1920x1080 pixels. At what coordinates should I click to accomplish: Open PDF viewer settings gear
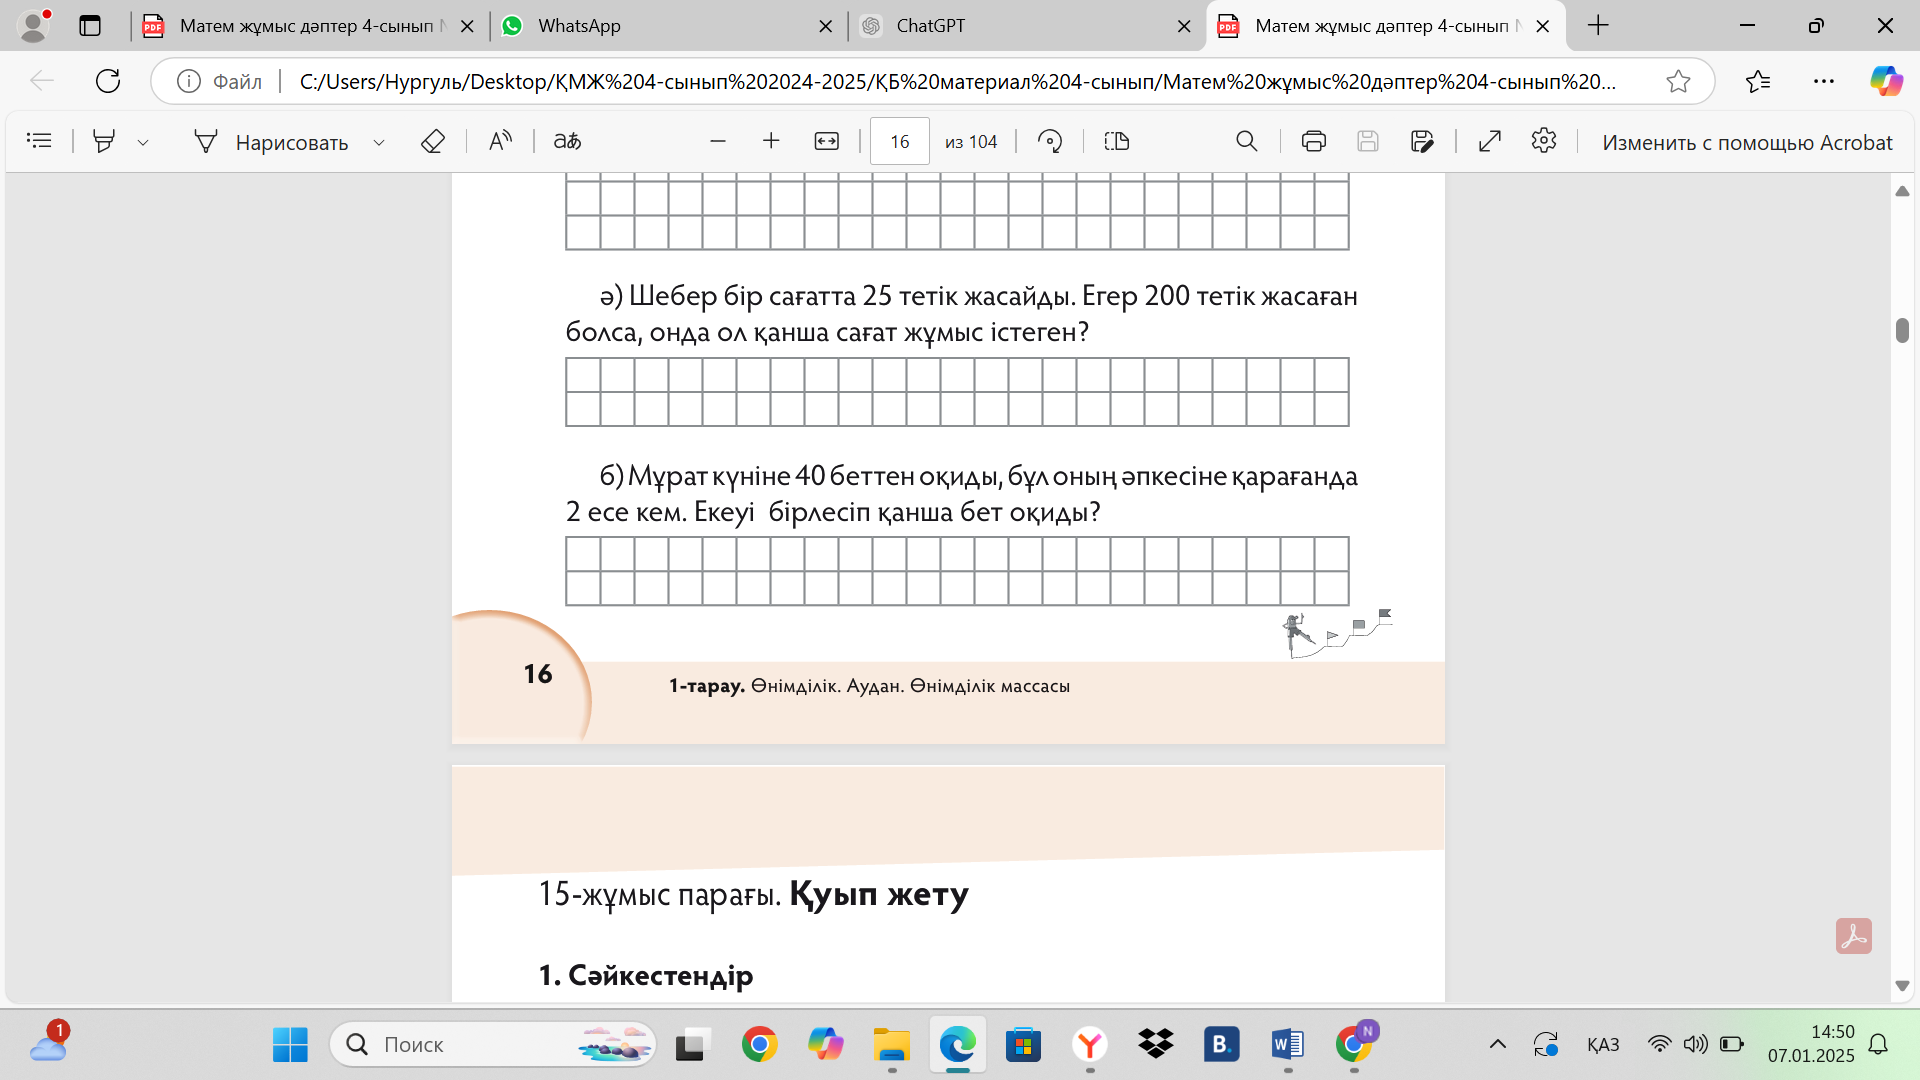coord(1543,141)
